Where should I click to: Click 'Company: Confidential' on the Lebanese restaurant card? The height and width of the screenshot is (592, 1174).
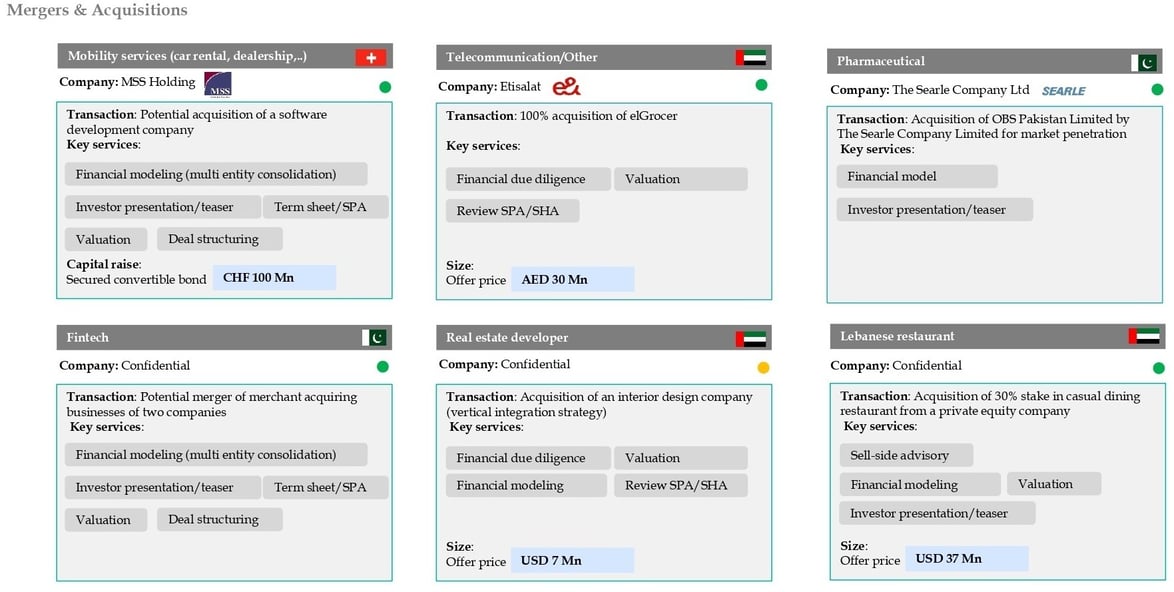(x=896, y=366)
